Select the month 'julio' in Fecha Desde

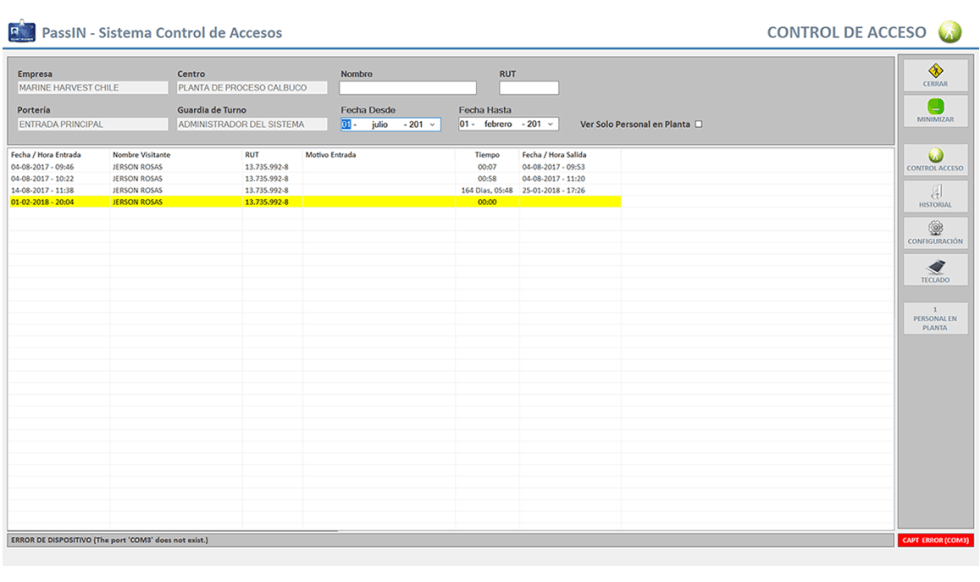click(380, 125)
